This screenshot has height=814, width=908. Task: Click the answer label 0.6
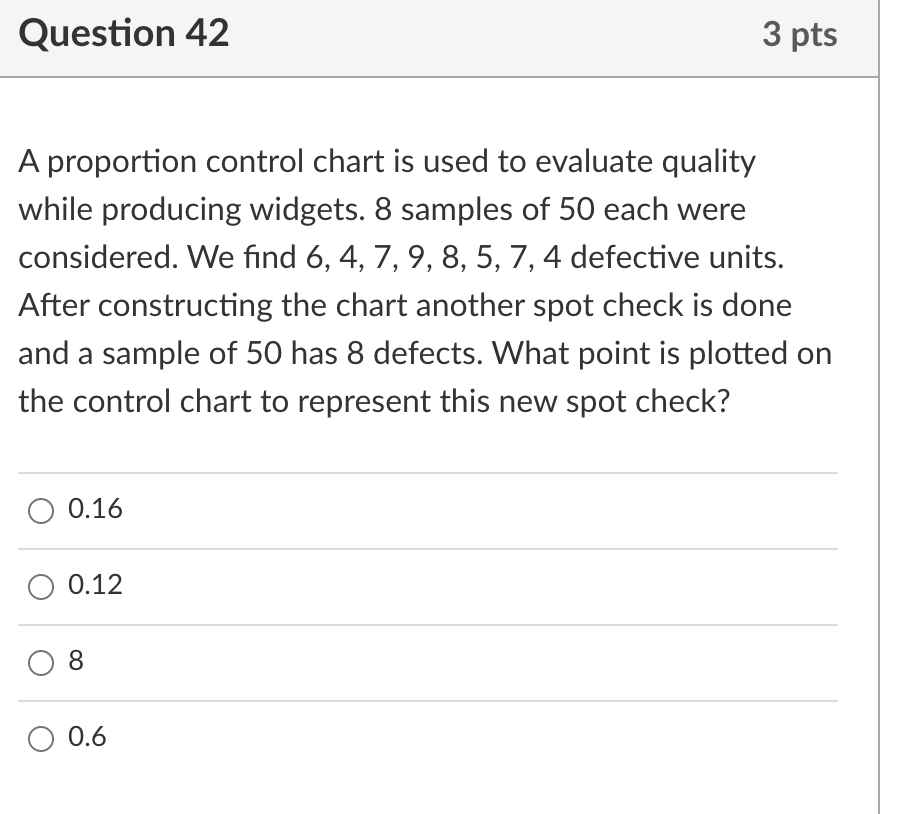click(x=88, y=739)
